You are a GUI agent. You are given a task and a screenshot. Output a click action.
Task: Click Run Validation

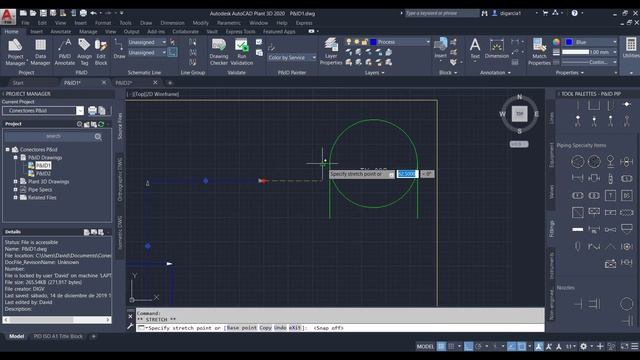242,52
